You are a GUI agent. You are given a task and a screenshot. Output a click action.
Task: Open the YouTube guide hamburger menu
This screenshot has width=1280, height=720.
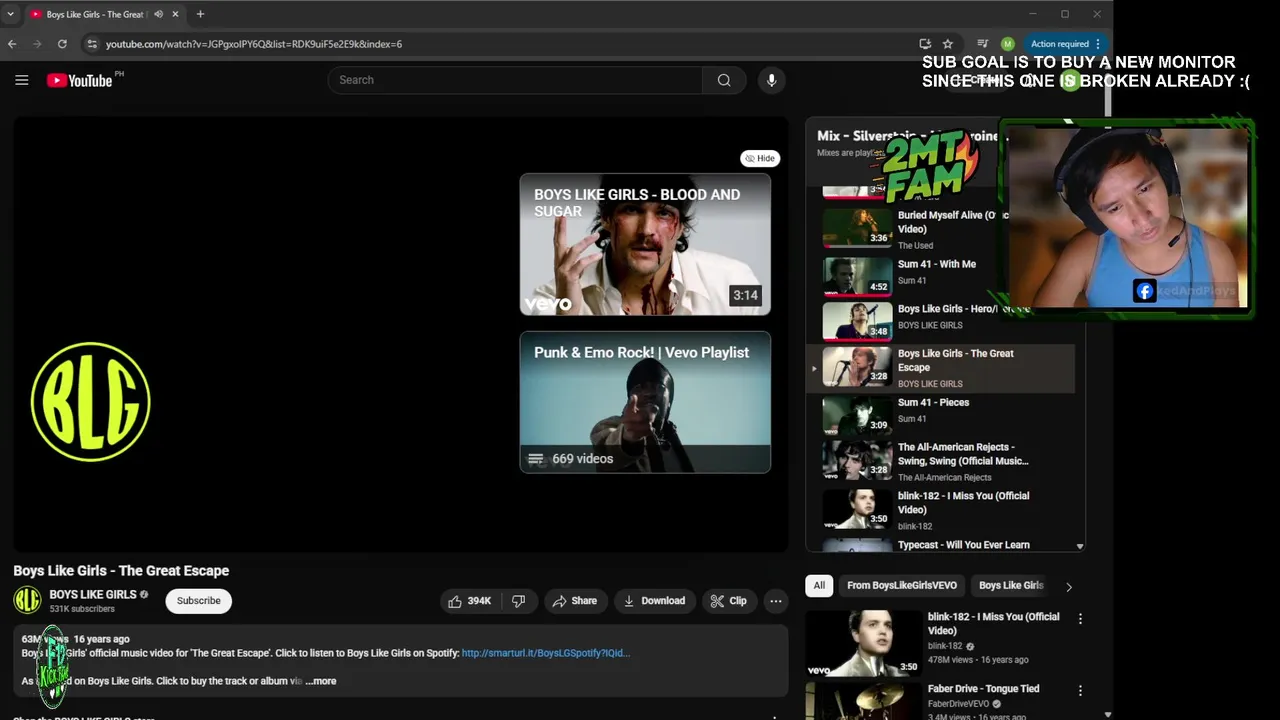21,80
